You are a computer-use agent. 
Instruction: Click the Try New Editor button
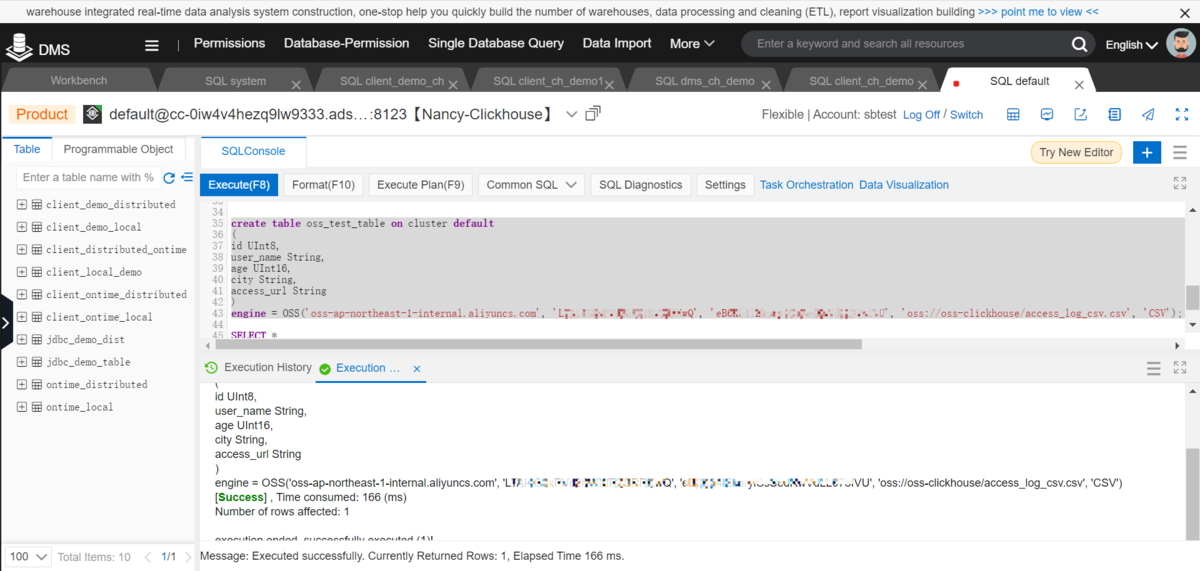1076,153
